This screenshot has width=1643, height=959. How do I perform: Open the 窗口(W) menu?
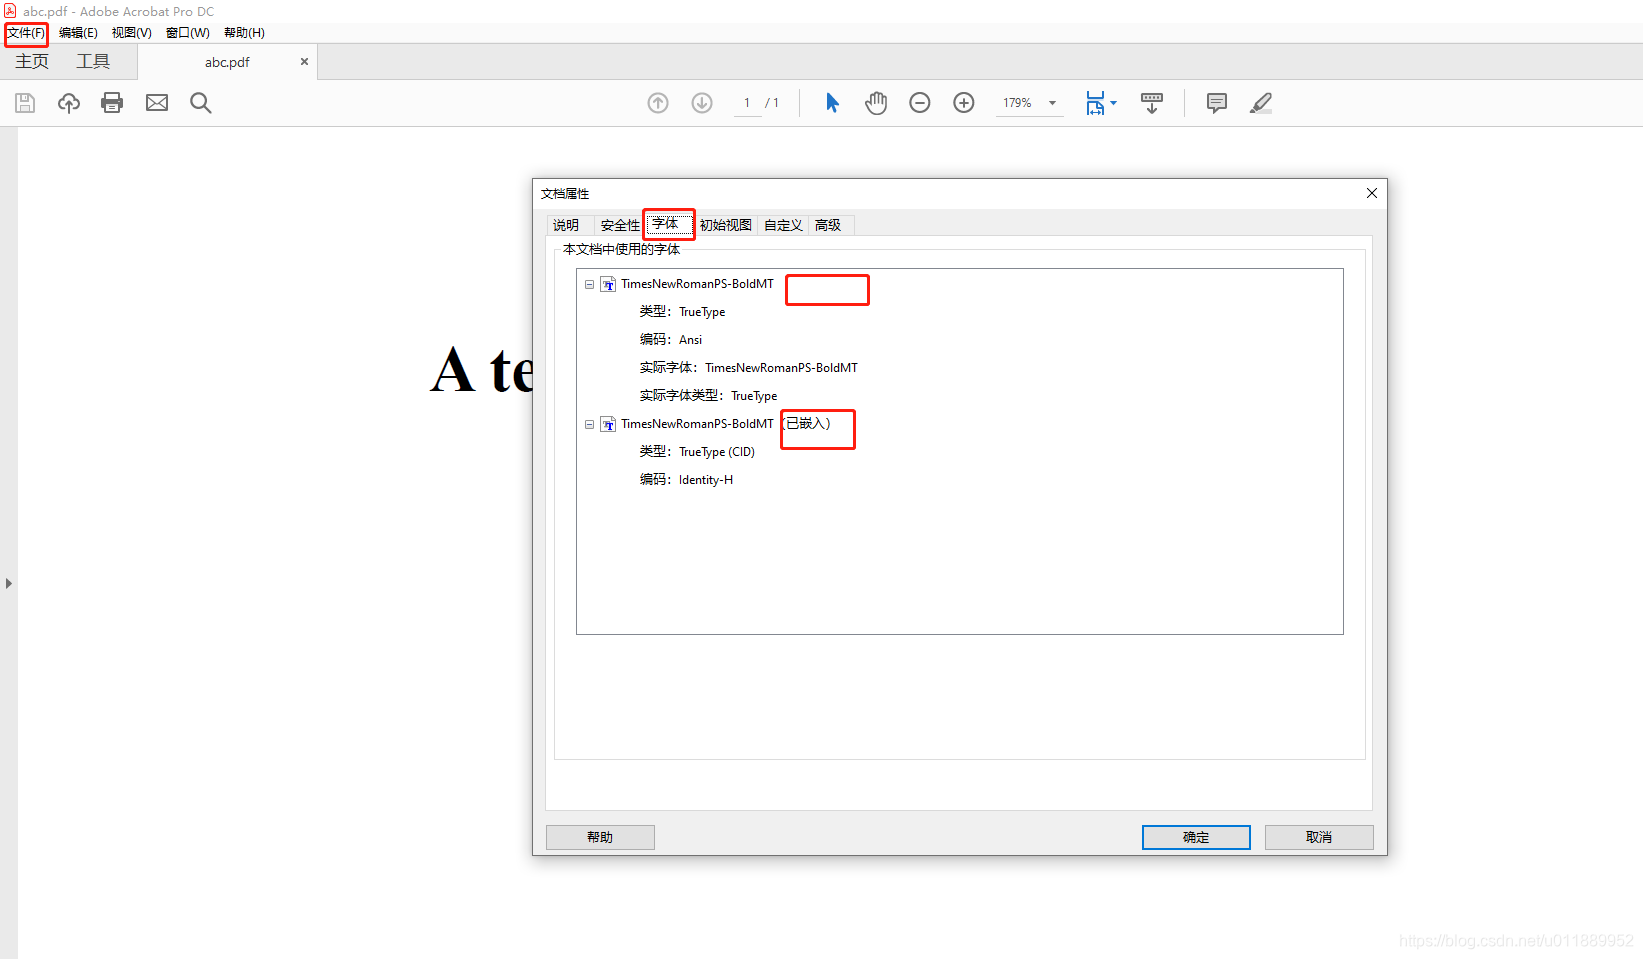pyautogui.click(x=187, y=33)
